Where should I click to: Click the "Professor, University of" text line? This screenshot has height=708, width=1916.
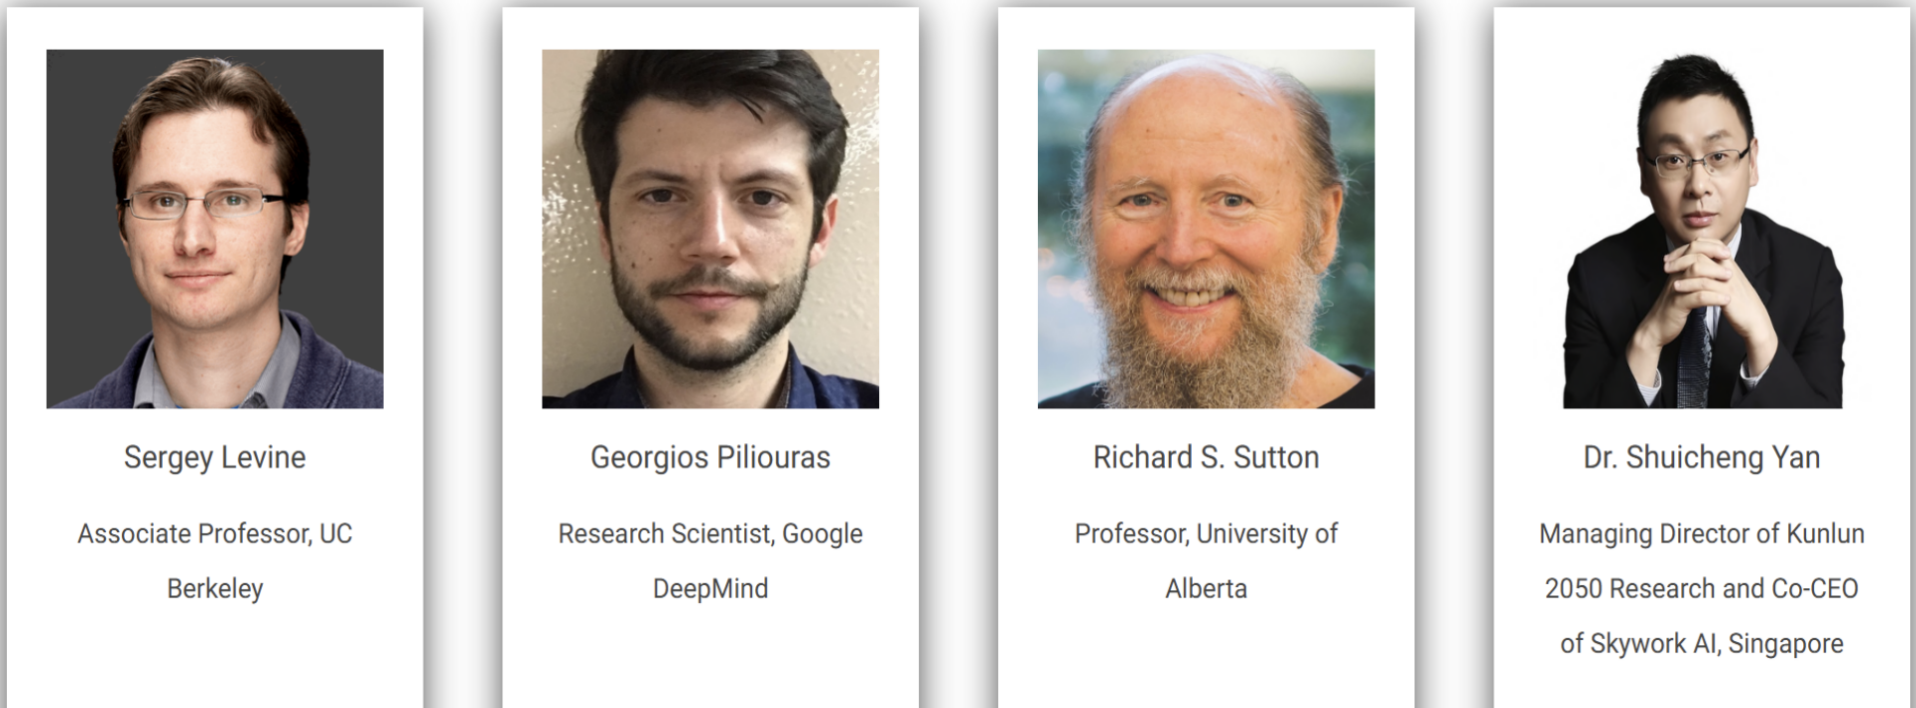1206,534
